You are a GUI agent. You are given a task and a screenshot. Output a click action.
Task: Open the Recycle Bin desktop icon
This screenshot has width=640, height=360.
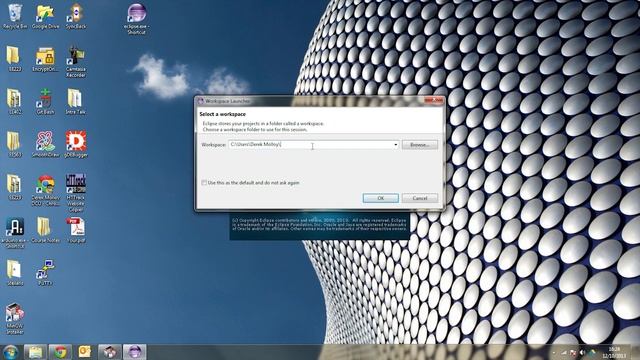click(x=15, y=16)
